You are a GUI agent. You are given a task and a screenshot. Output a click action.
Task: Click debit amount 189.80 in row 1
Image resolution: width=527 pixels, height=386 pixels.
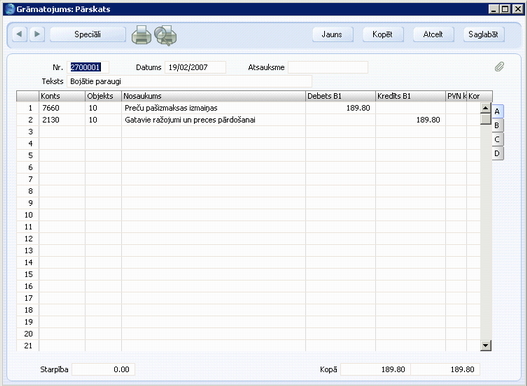click(340, 108)
